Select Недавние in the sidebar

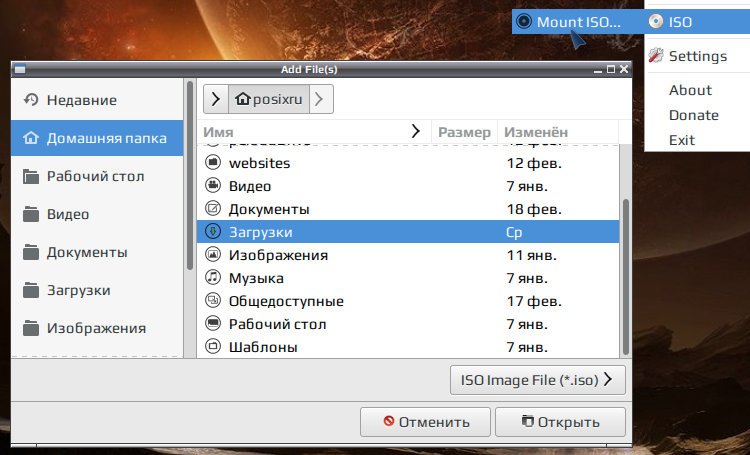point(97,100)
